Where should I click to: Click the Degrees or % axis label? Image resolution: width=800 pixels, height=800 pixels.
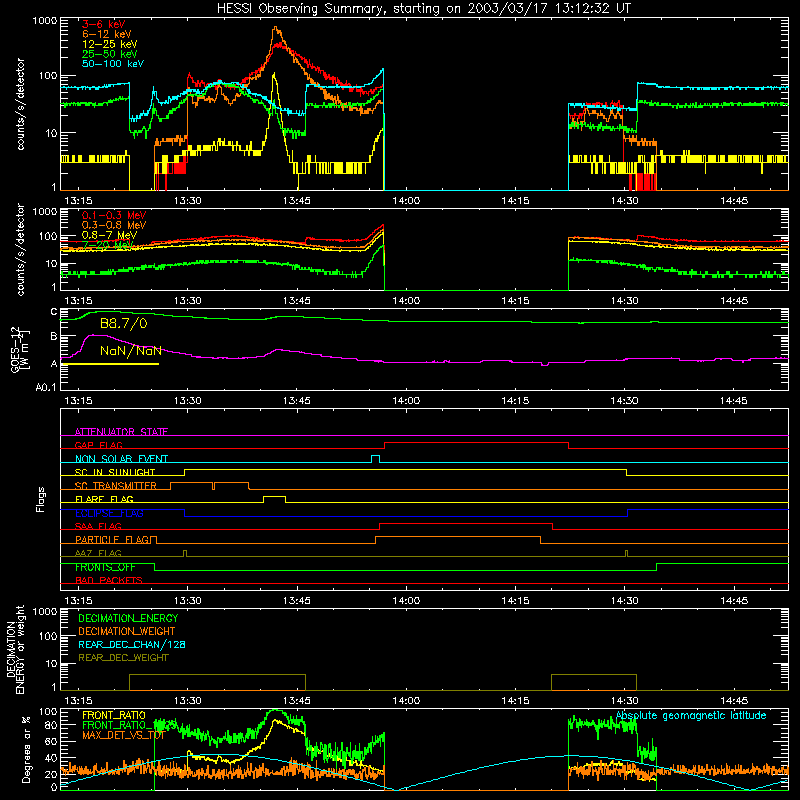pyautogui.click(x=26, y=749)
